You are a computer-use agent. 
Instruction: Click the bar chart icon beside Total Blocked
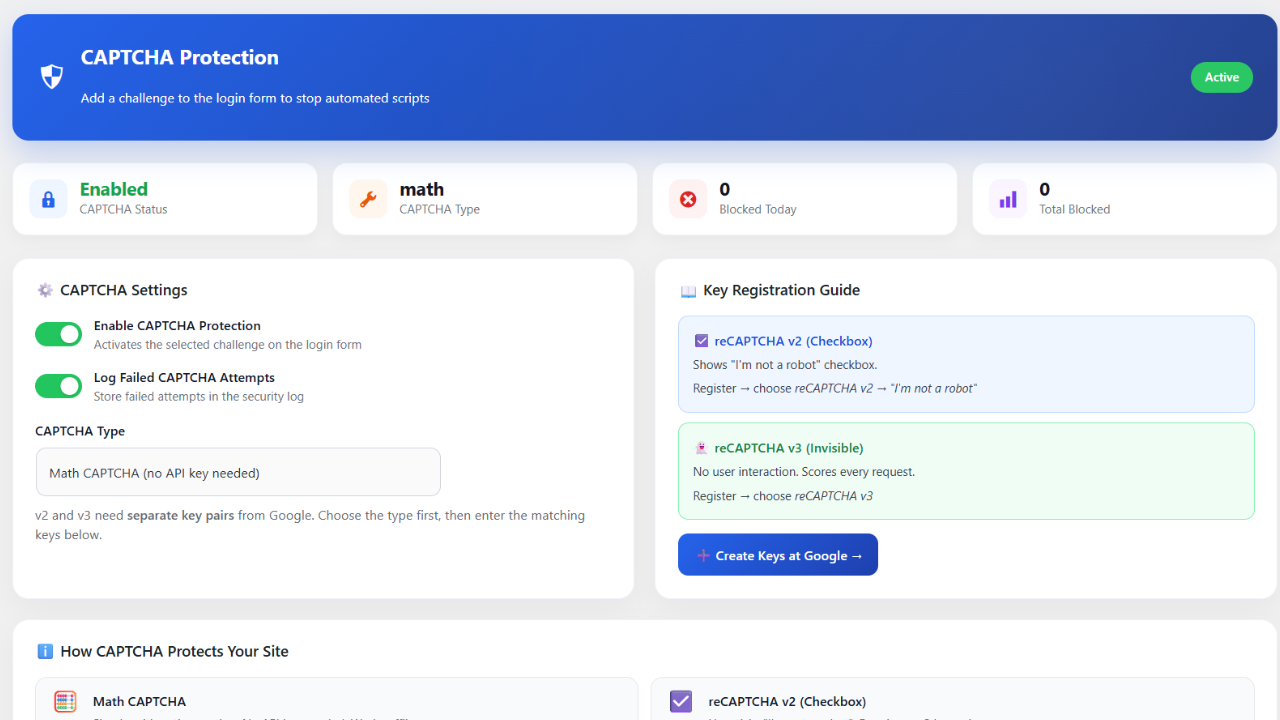(x=1008, y=199)
